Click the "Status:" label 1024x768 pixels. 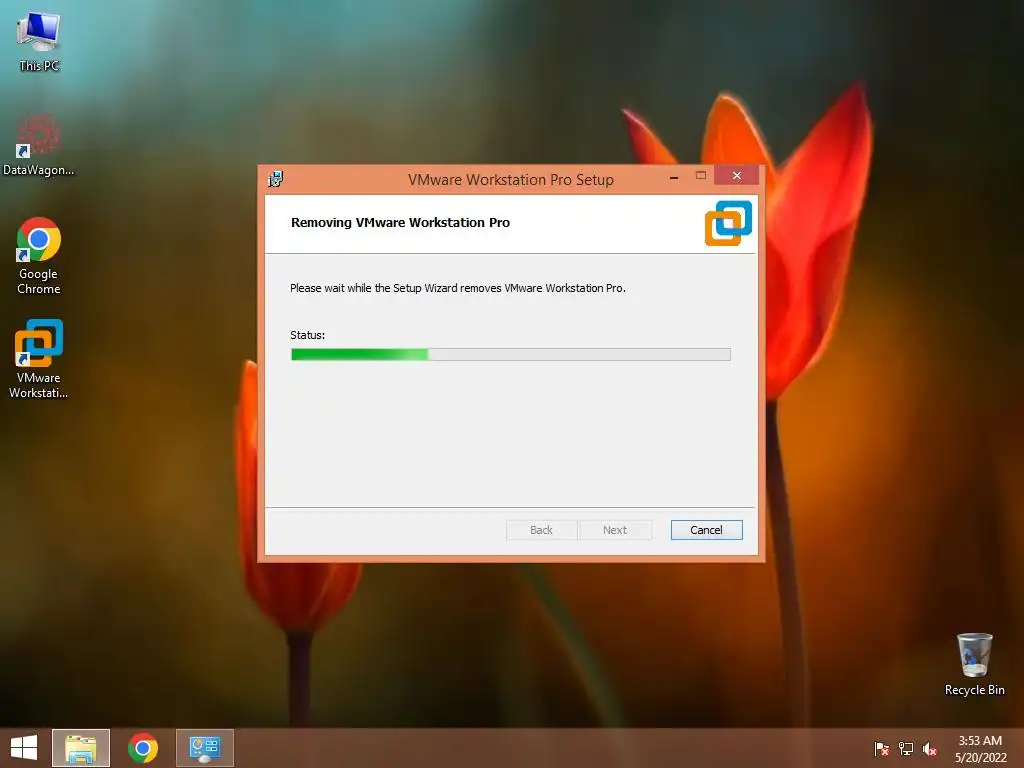coord(308,335)
